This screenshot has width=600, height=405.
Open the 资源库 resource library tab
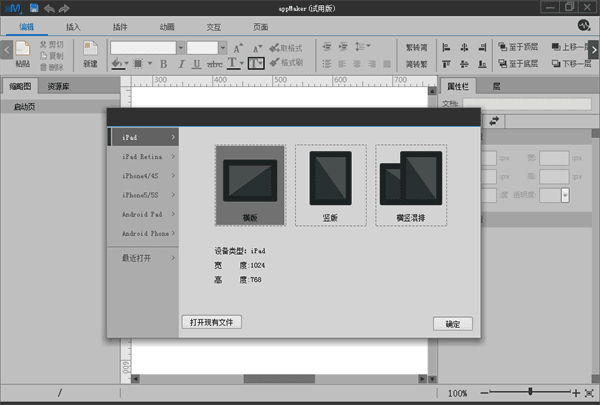pyautogui.click(x=59, y=87)
